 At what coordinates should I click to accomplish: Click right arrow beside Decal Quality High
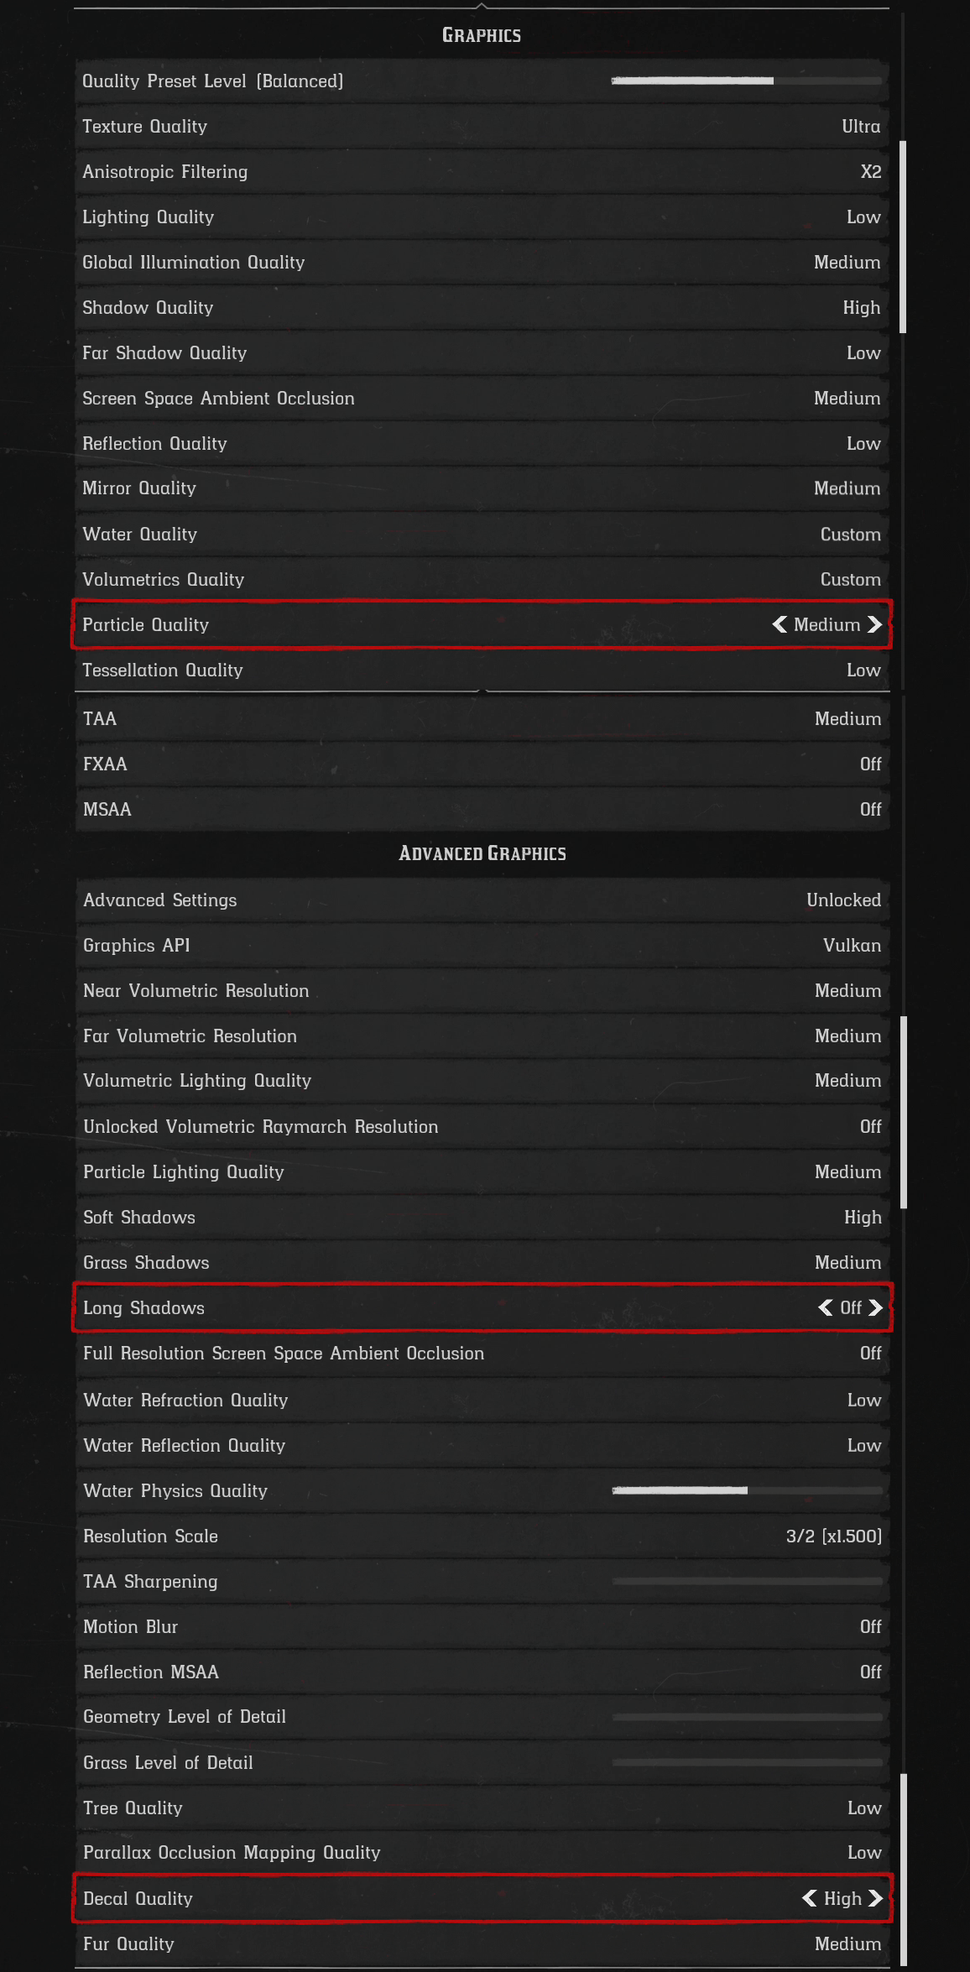(x=875, y=1898)
